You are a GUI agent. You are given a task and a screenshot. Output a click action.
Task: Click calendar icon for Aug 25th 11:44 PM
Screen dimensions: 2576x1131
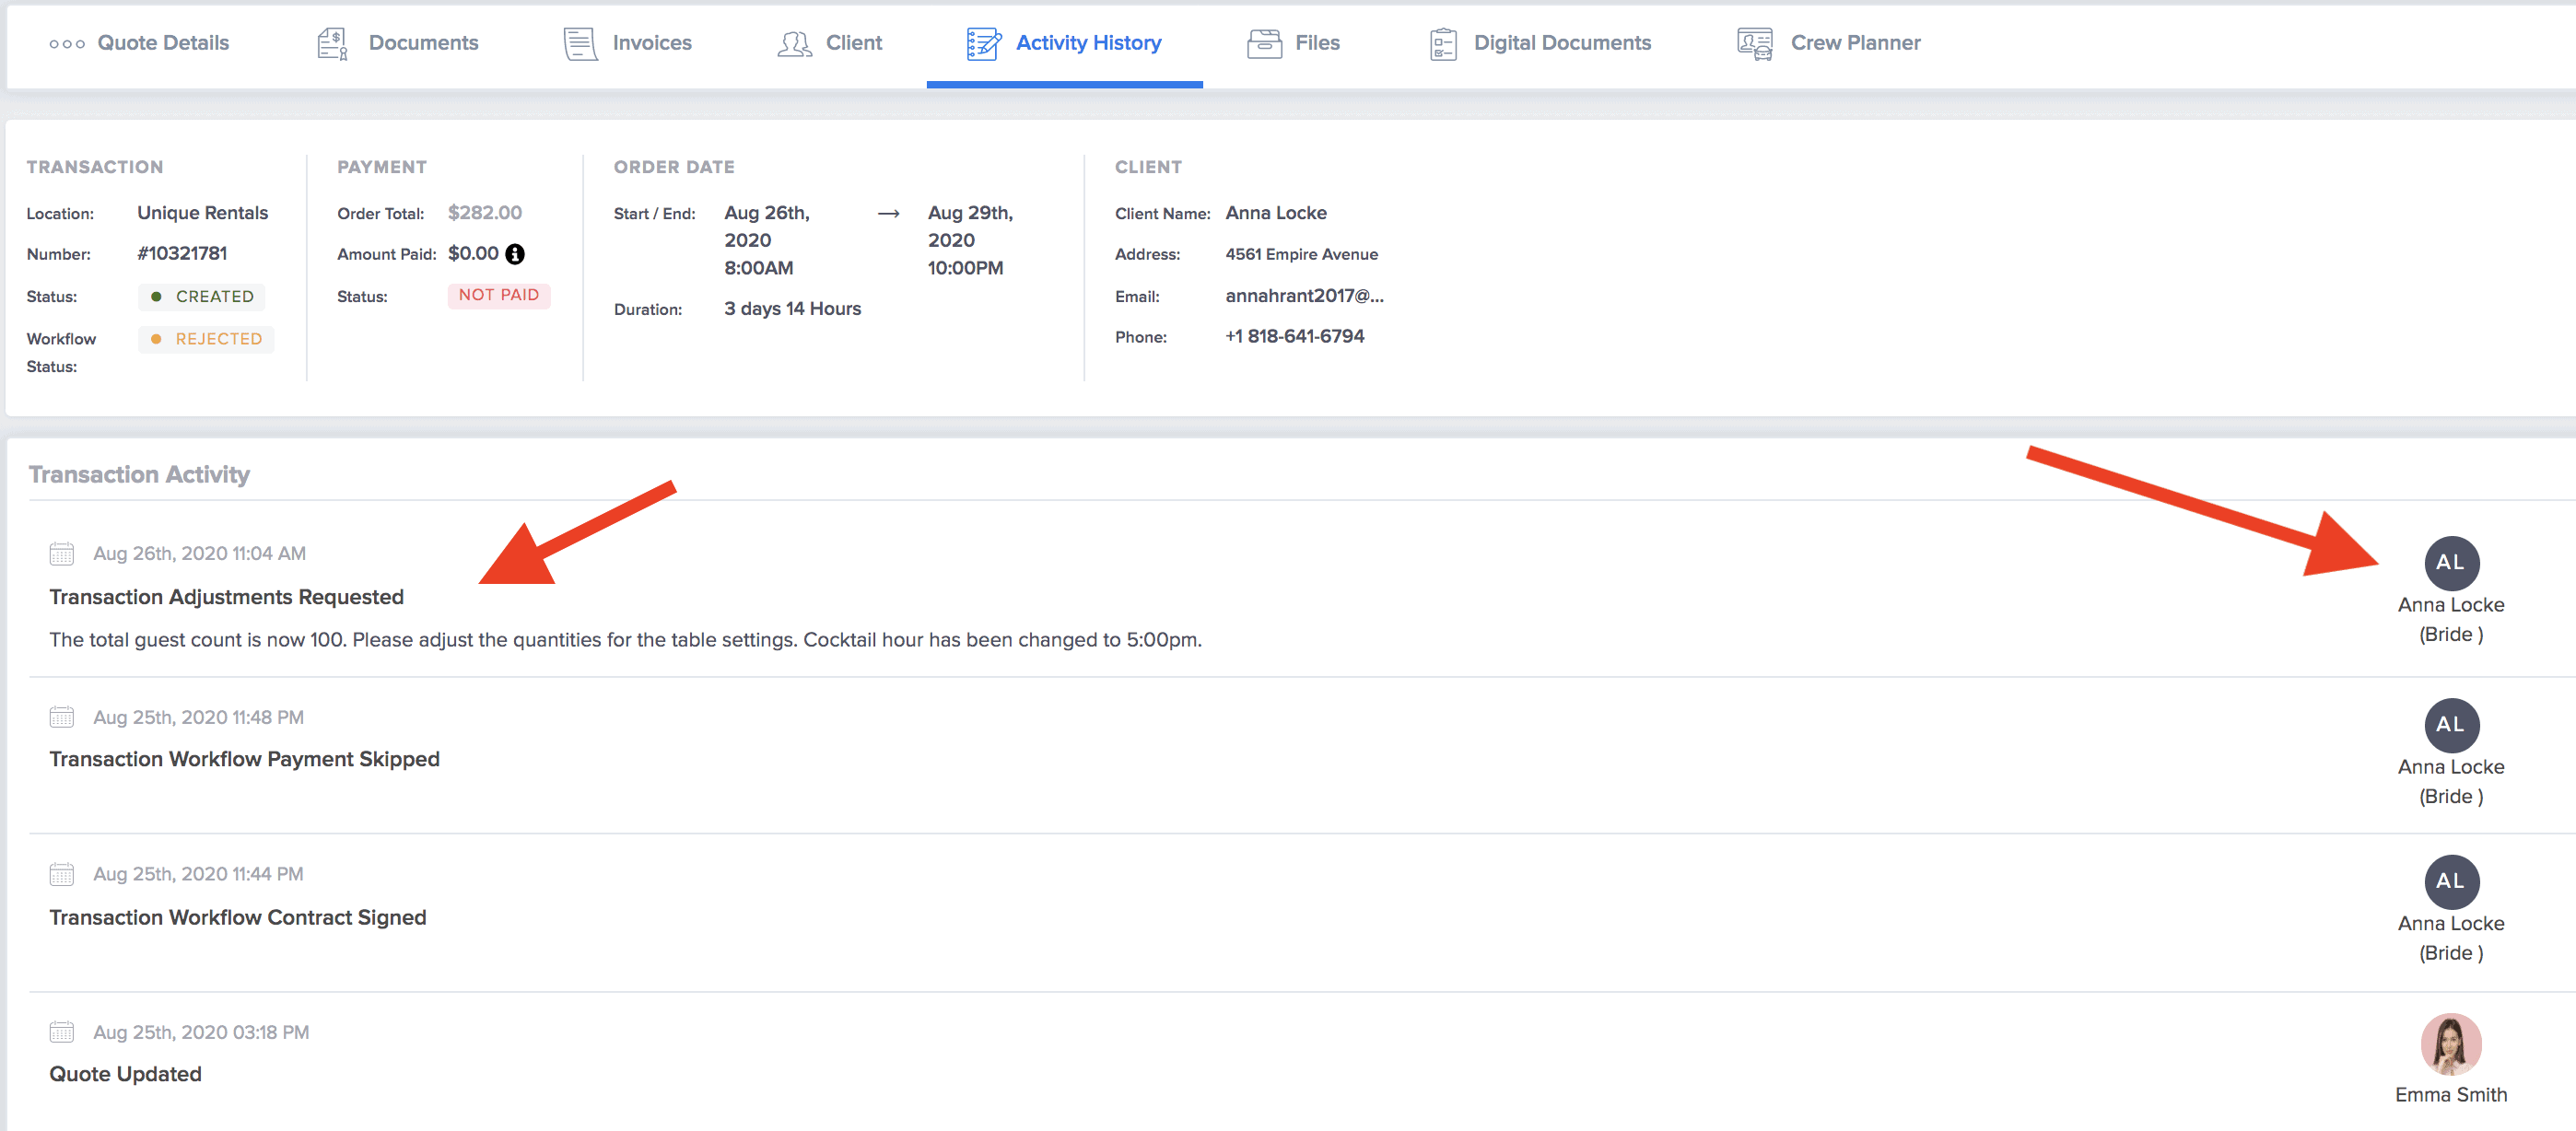tap(62, 874)
